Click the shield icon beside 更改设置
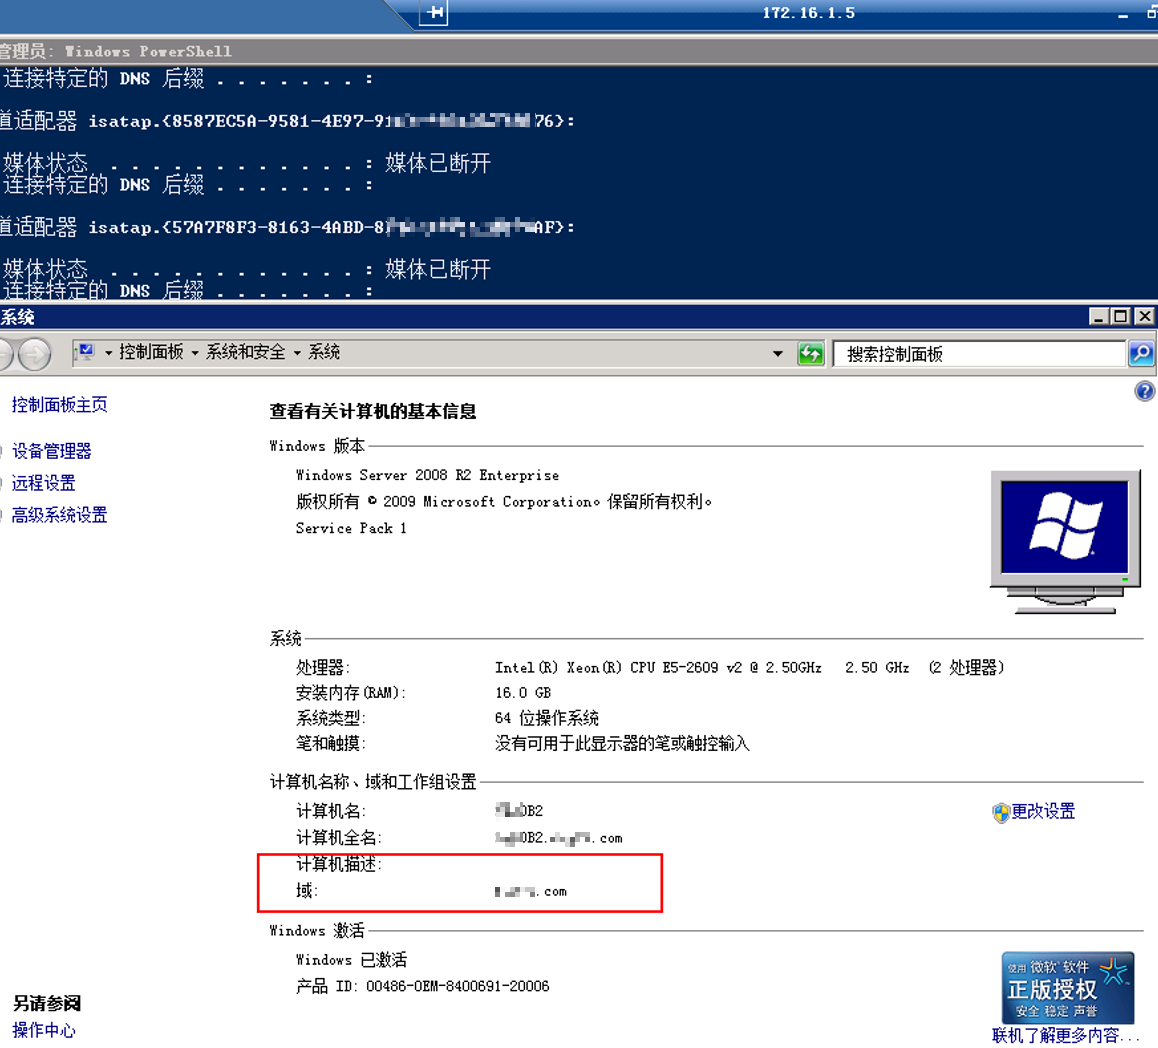Screen dimensions: 1158x1048 [1000, 812]
